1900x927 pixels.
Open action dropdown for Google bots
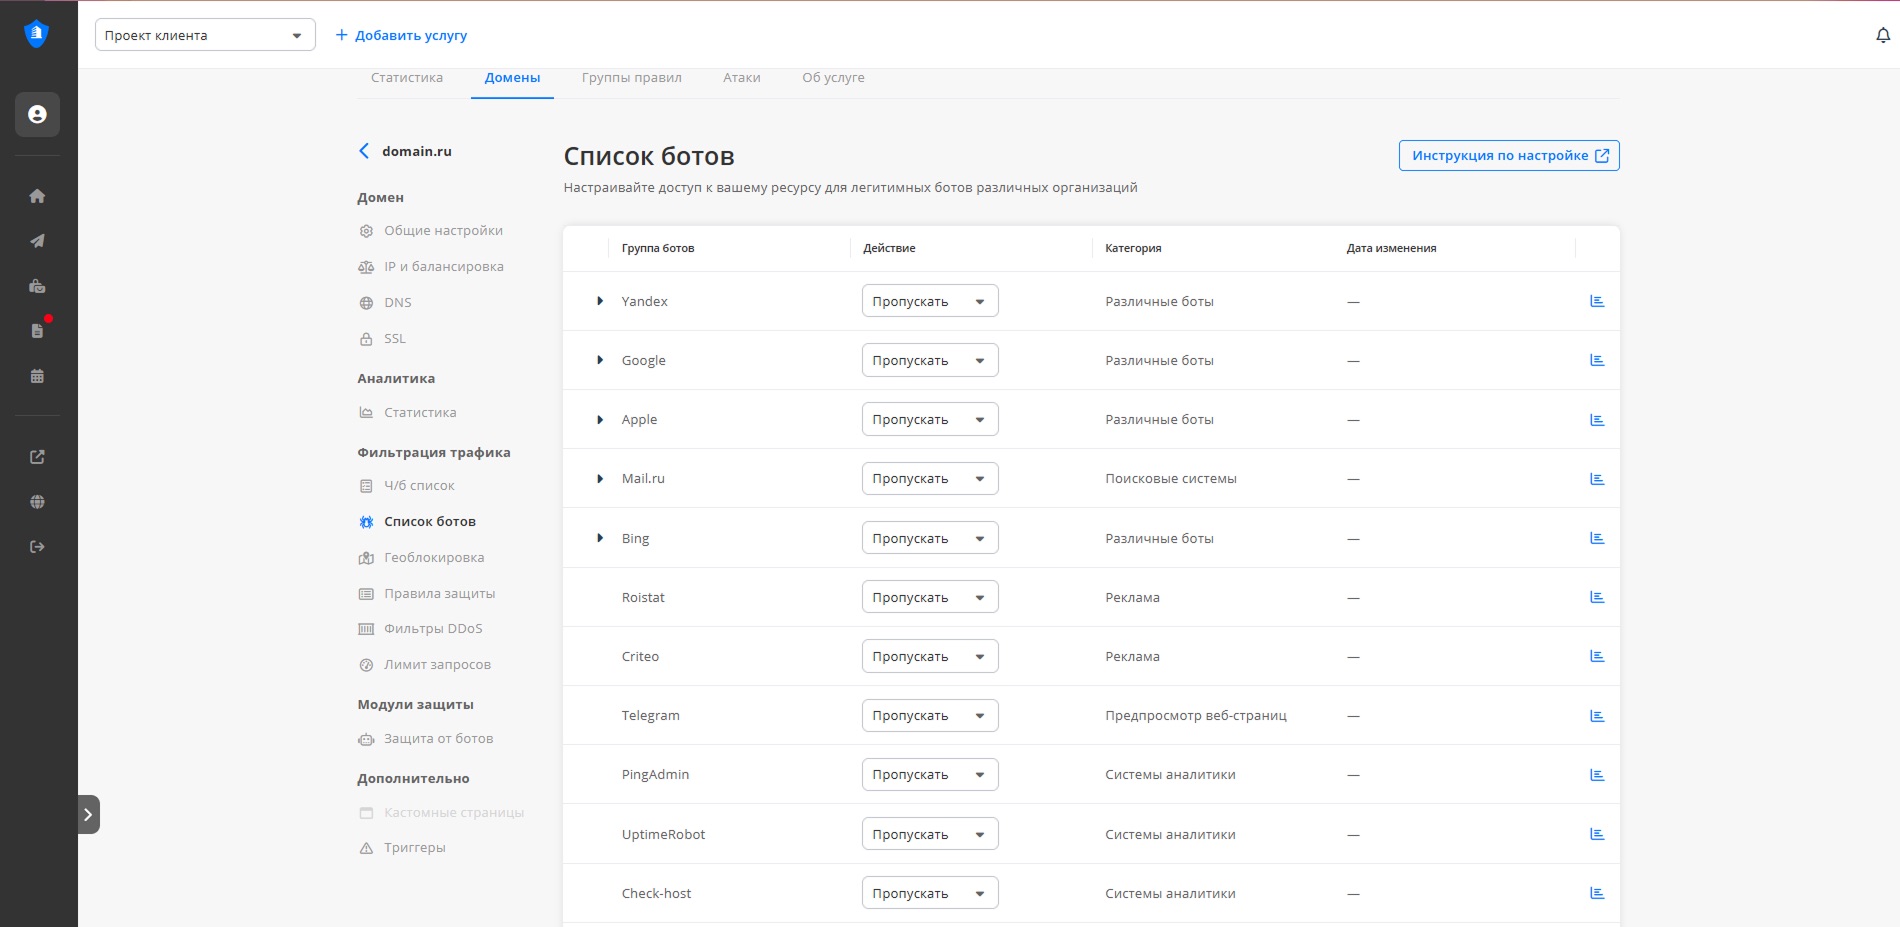pos(929,360)
